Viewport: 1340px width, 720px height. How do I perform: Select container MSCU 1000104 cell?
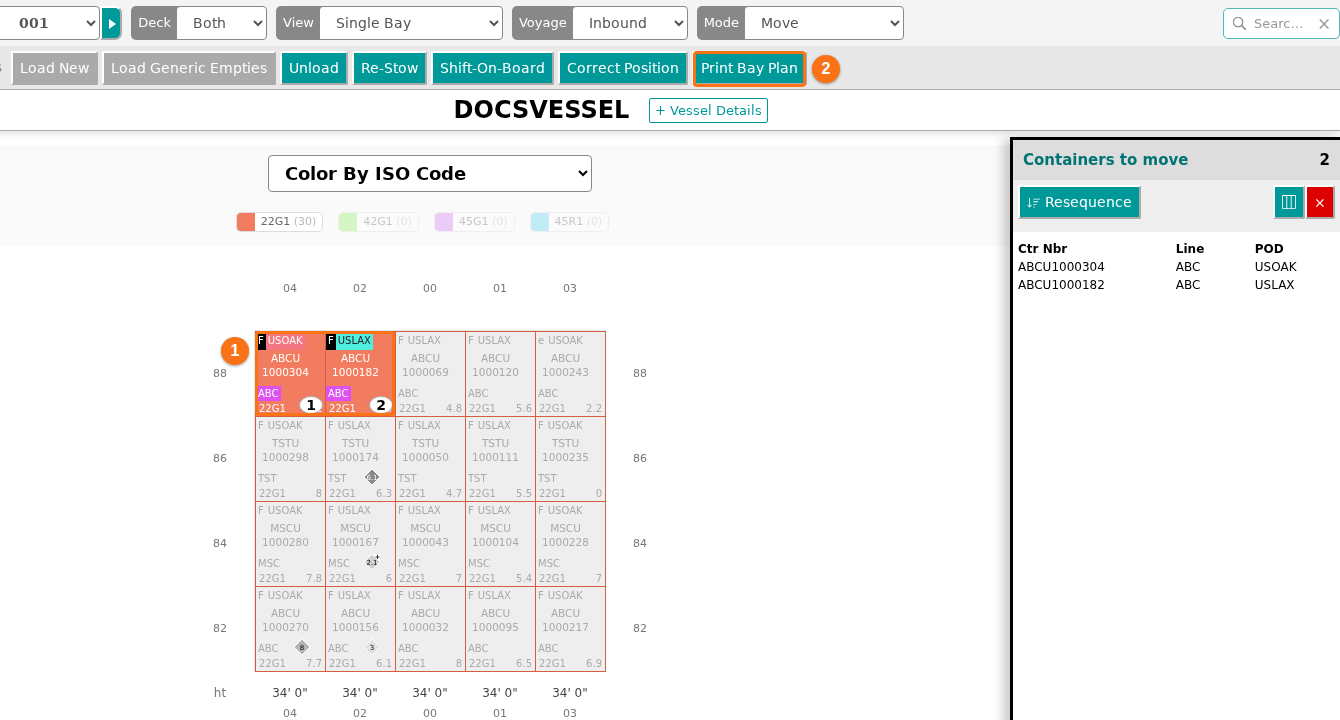tap(500, 544)
